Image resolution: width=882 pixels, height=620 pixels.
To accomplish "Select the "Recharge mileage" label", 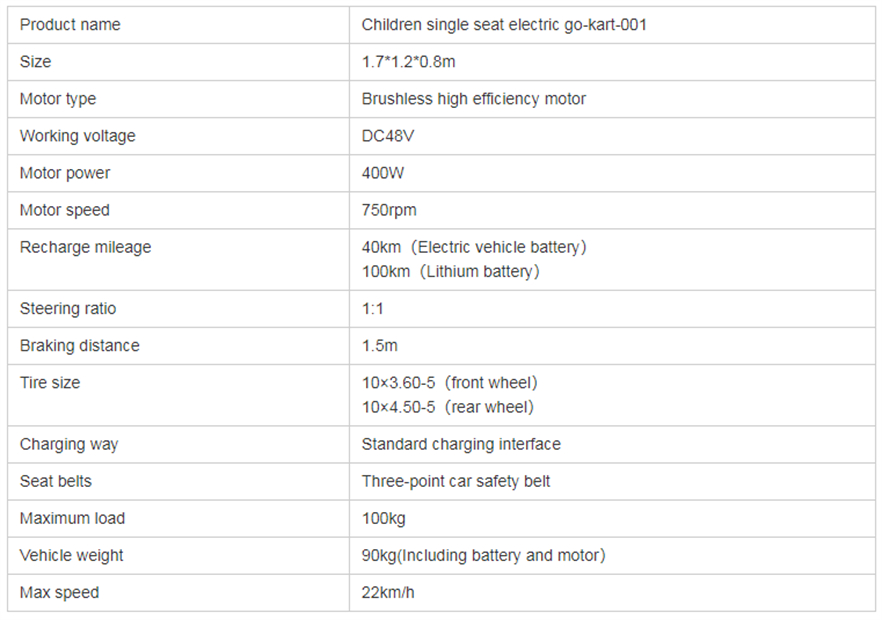I will coord(85,247).
